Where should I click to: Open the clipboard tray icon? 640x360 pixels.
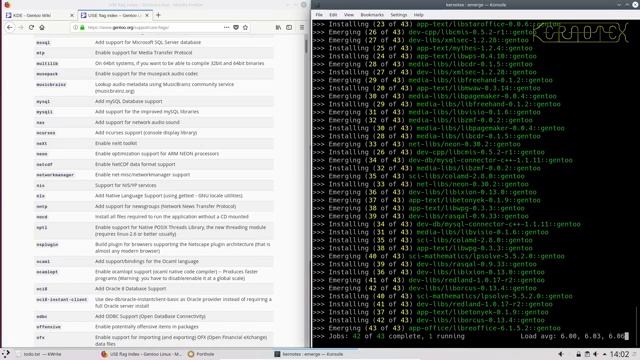tap(587, 354)
